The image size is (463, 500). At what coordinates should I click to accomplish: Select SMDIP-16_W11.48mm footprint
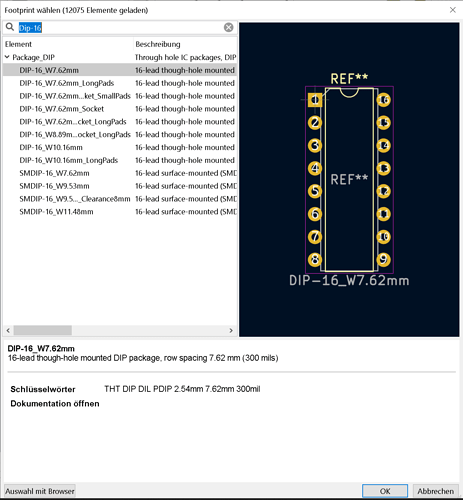[x=56, y=212]
